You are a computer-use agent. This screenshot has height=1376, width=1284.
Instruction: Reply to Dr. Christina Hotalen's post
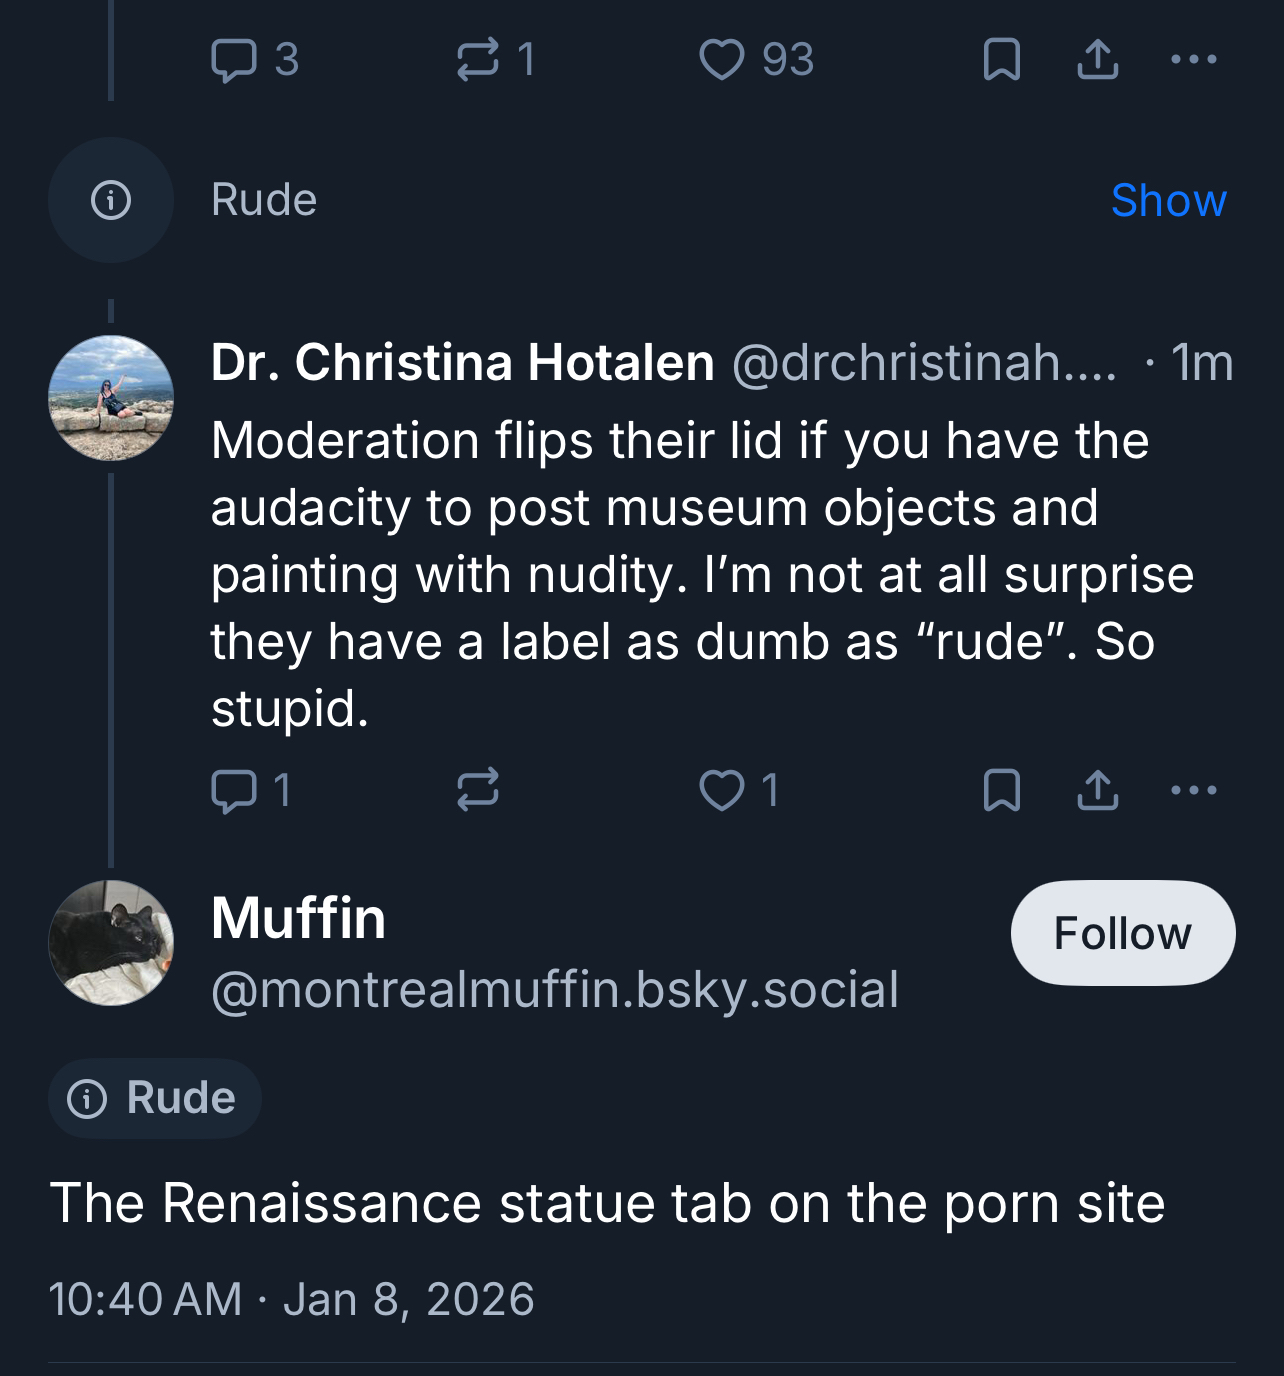coord(235,790)
